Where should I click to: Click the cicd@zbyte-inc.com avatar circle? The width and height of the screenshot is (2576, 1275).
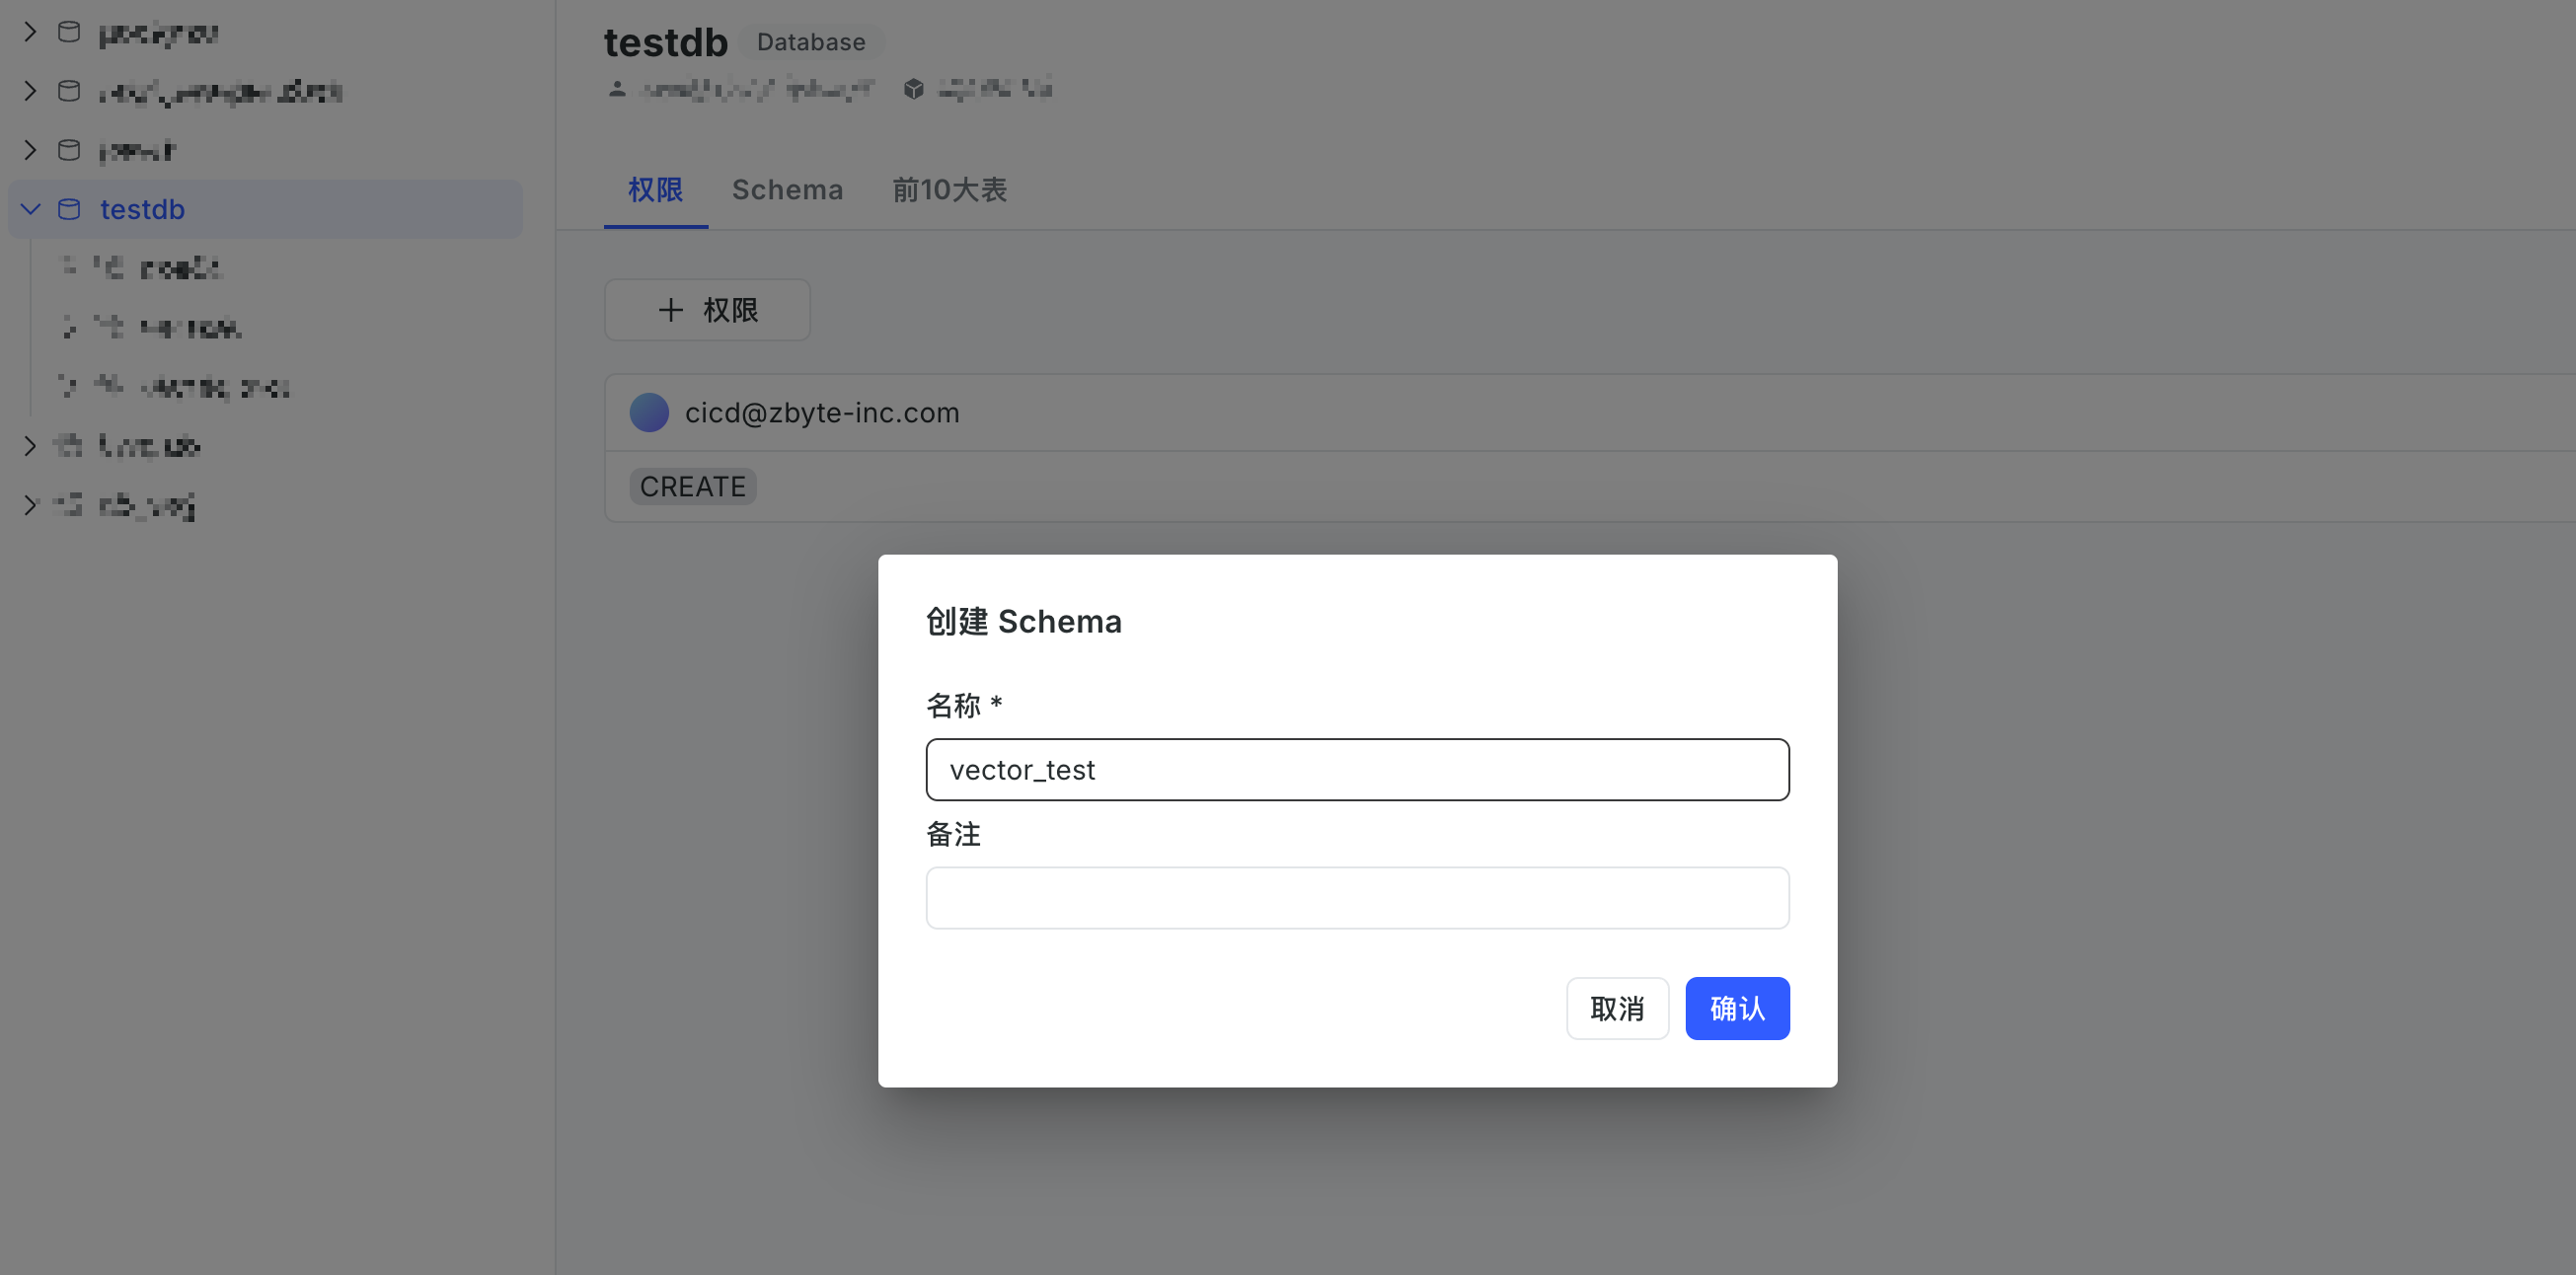(x=649, y=412)
